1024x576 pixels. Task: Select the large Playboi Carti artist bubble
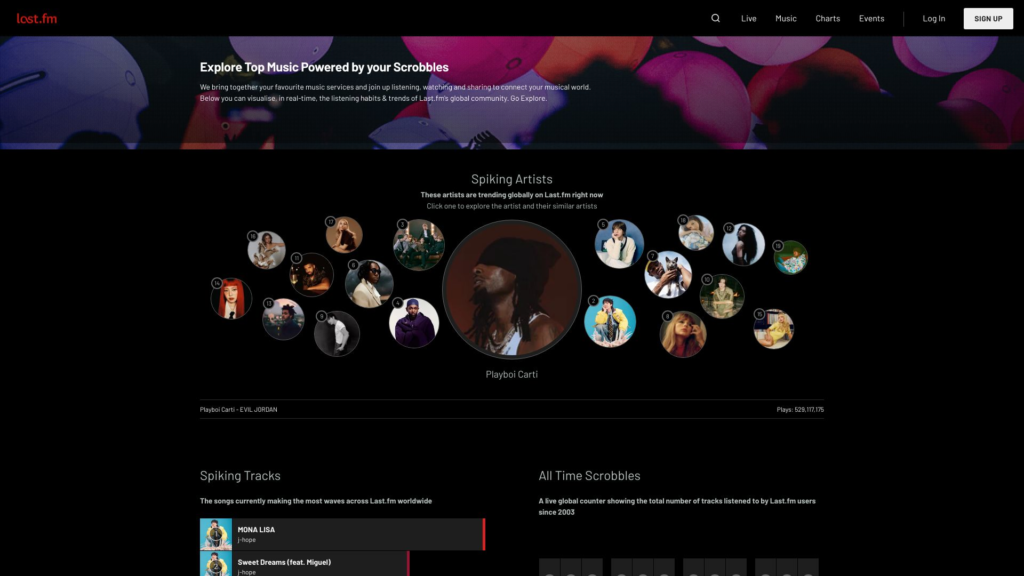511,289
